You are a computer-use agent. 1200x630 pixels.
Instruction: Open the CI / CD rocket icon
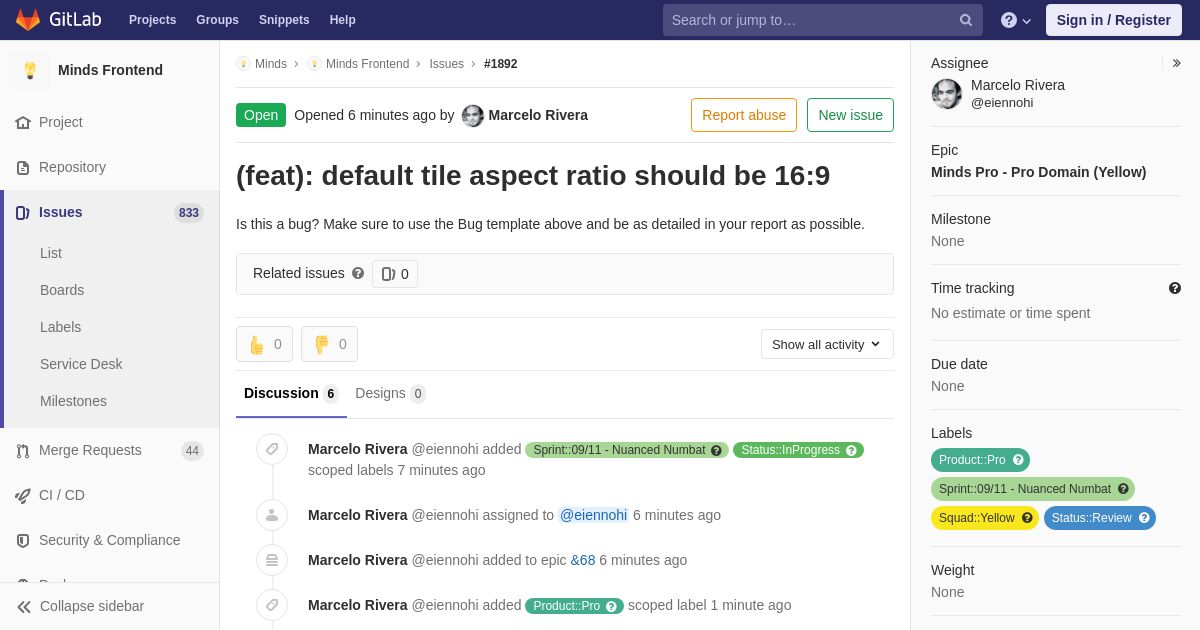(x=23, y=495)
